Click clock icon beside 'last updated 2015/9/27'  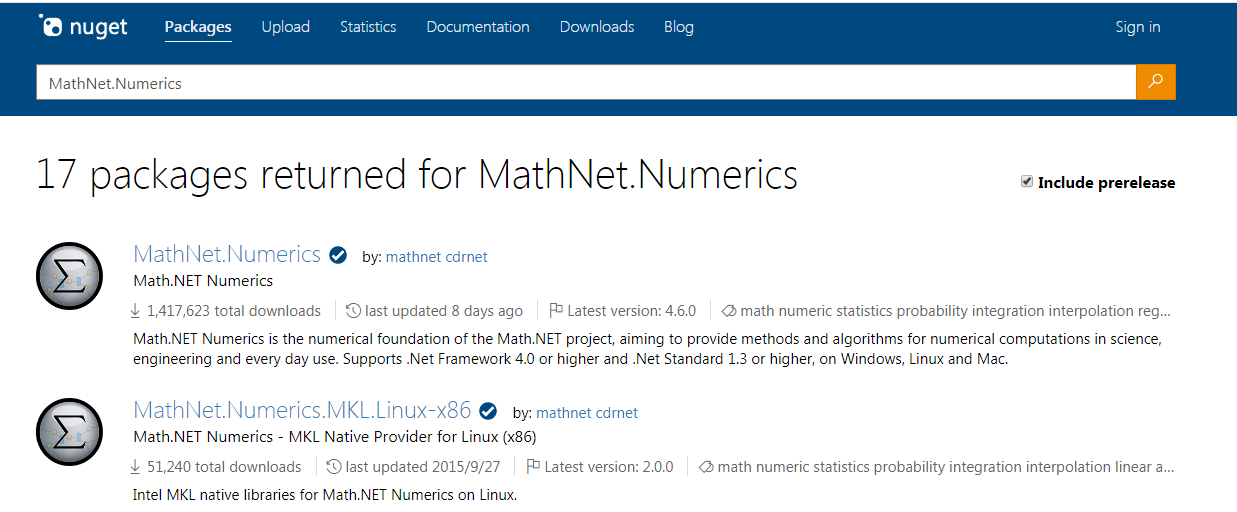click(334, 467)
